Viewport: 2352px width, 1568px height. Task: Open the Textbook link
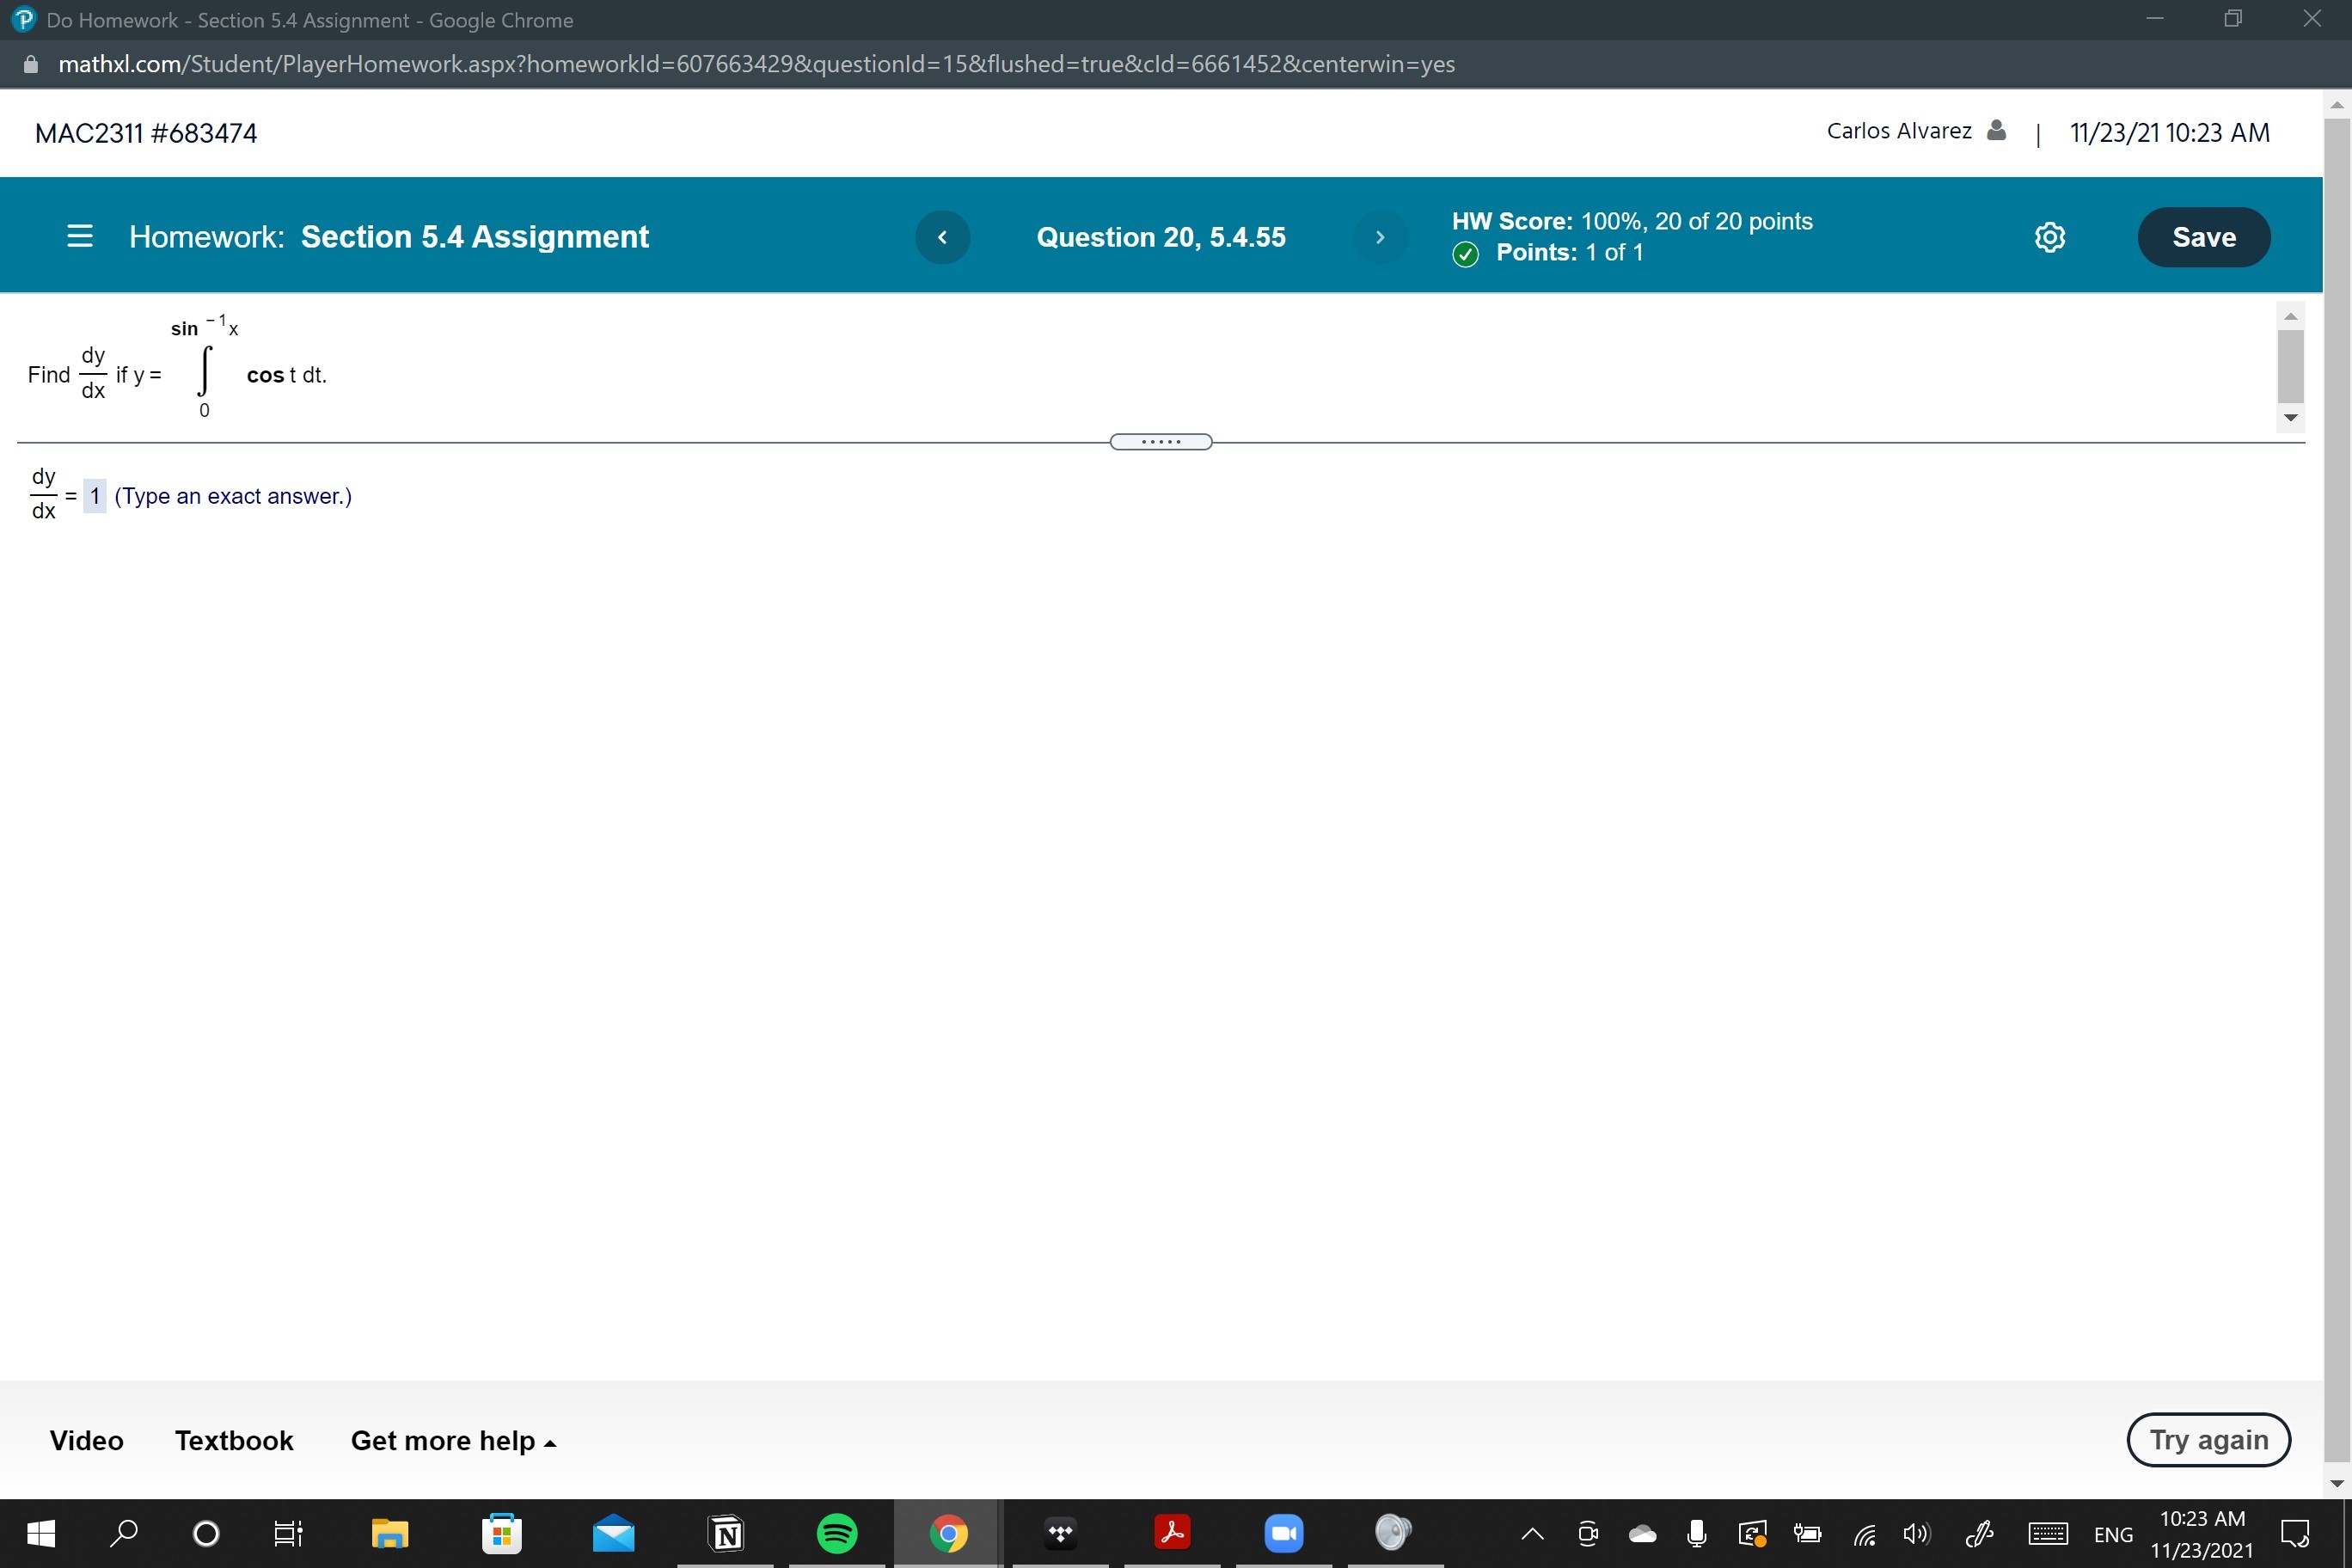click(x=234, y=1440)
